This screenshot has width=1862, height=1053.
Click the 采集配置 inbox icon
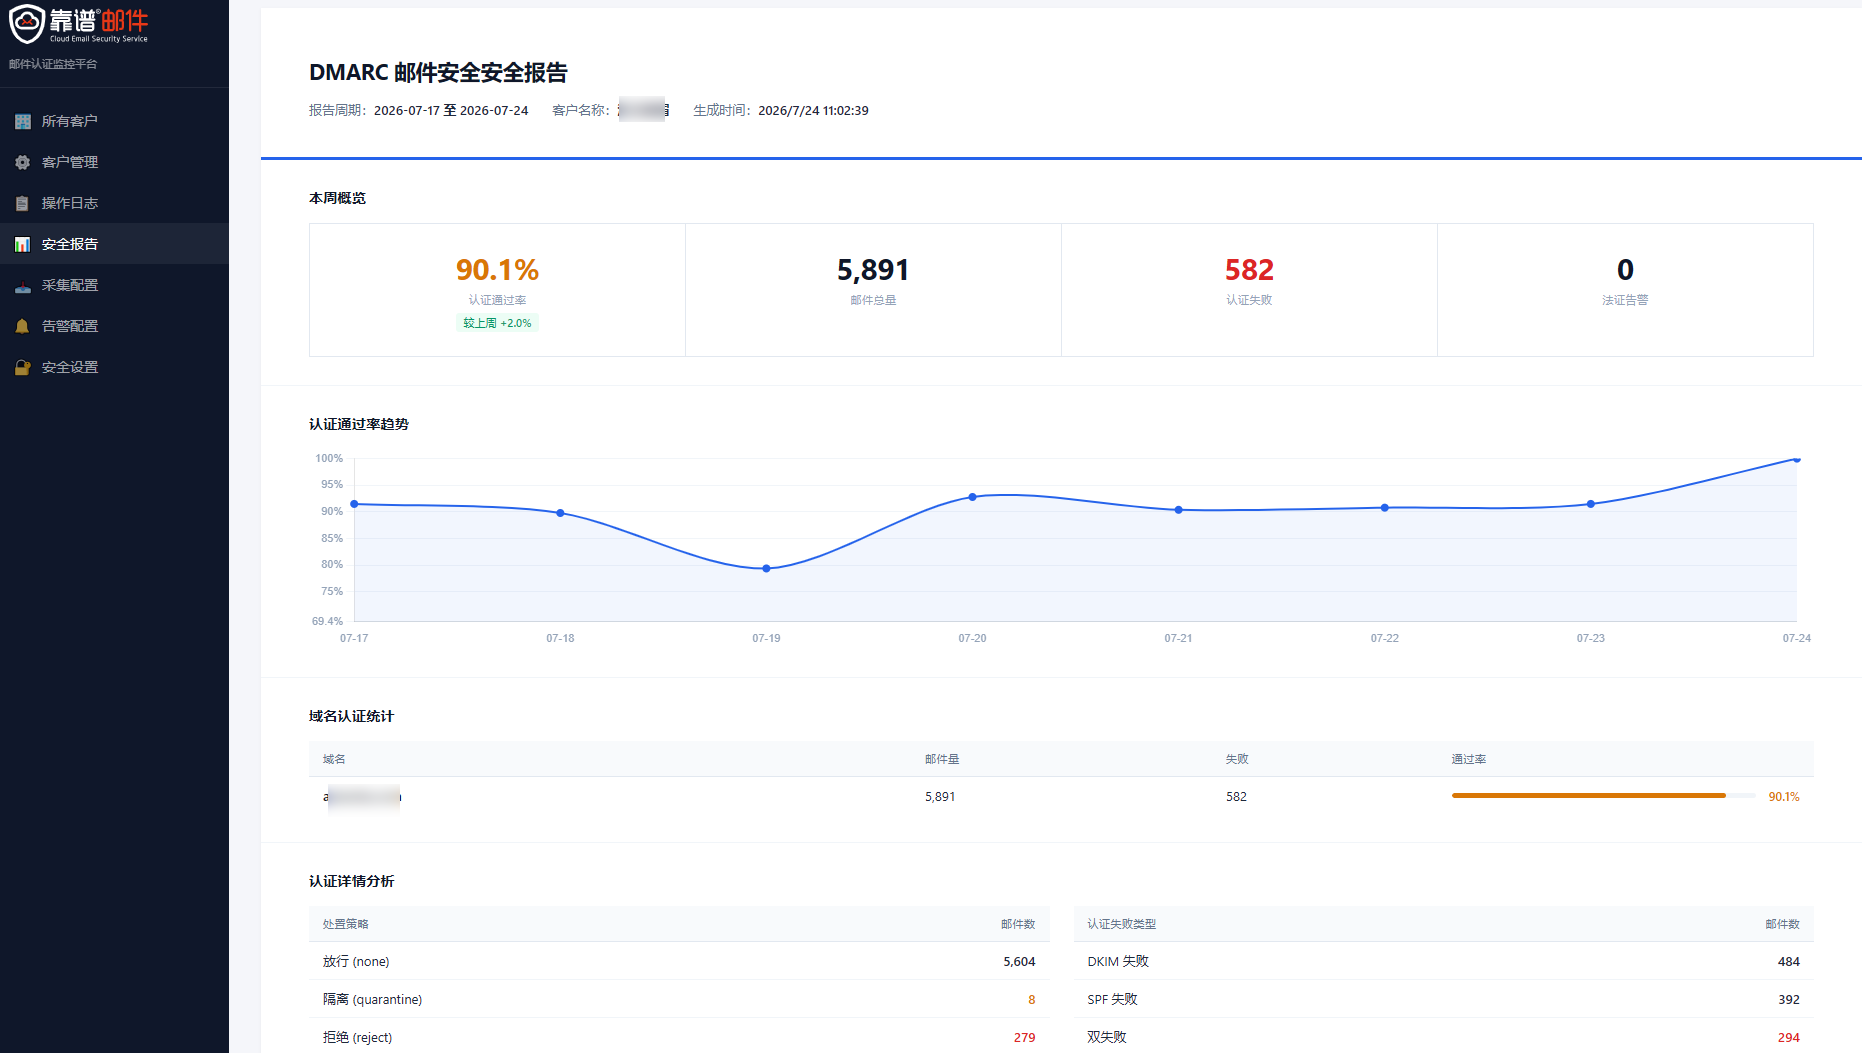click(x=22, y=286)
